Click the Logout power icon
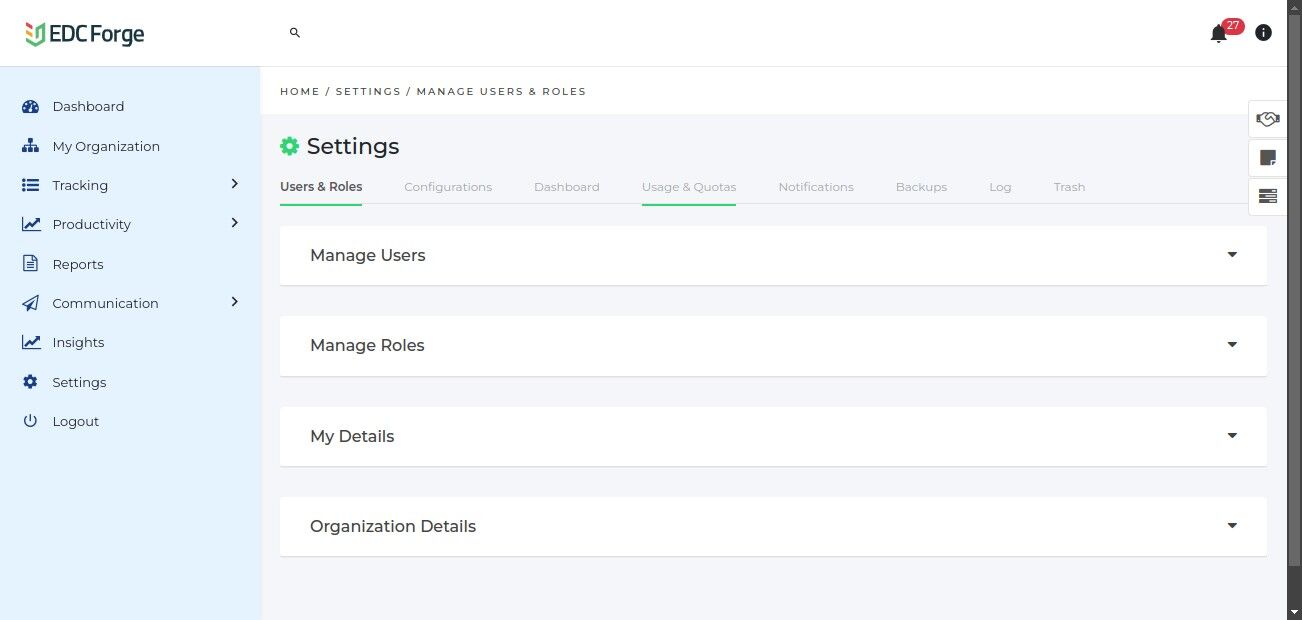 click(x=30, y=421)
